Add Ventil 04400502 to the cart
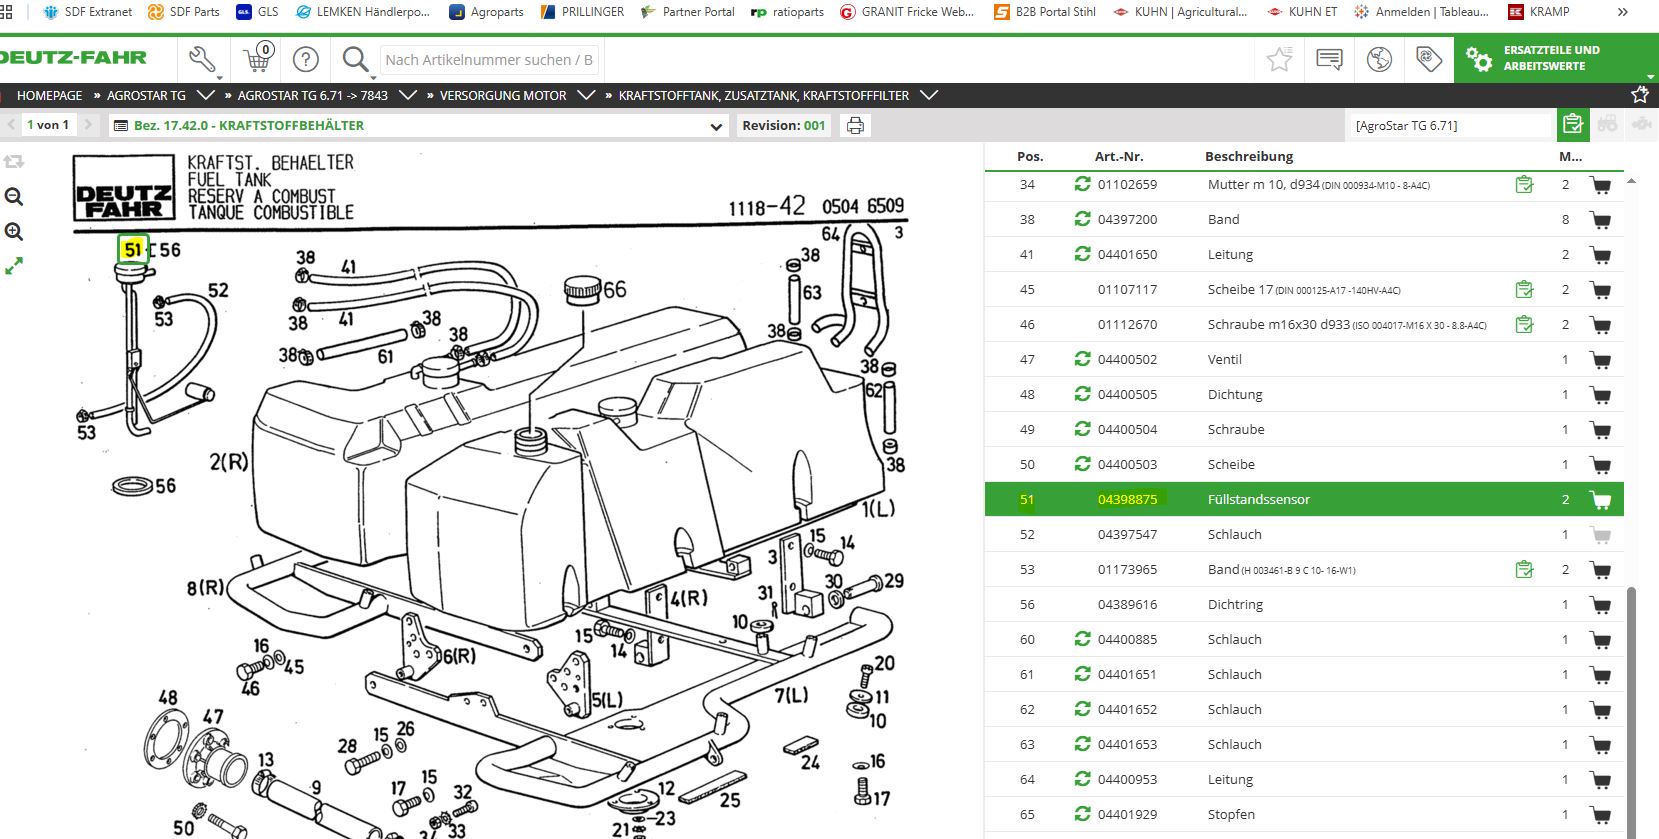 click(1601, 360)
